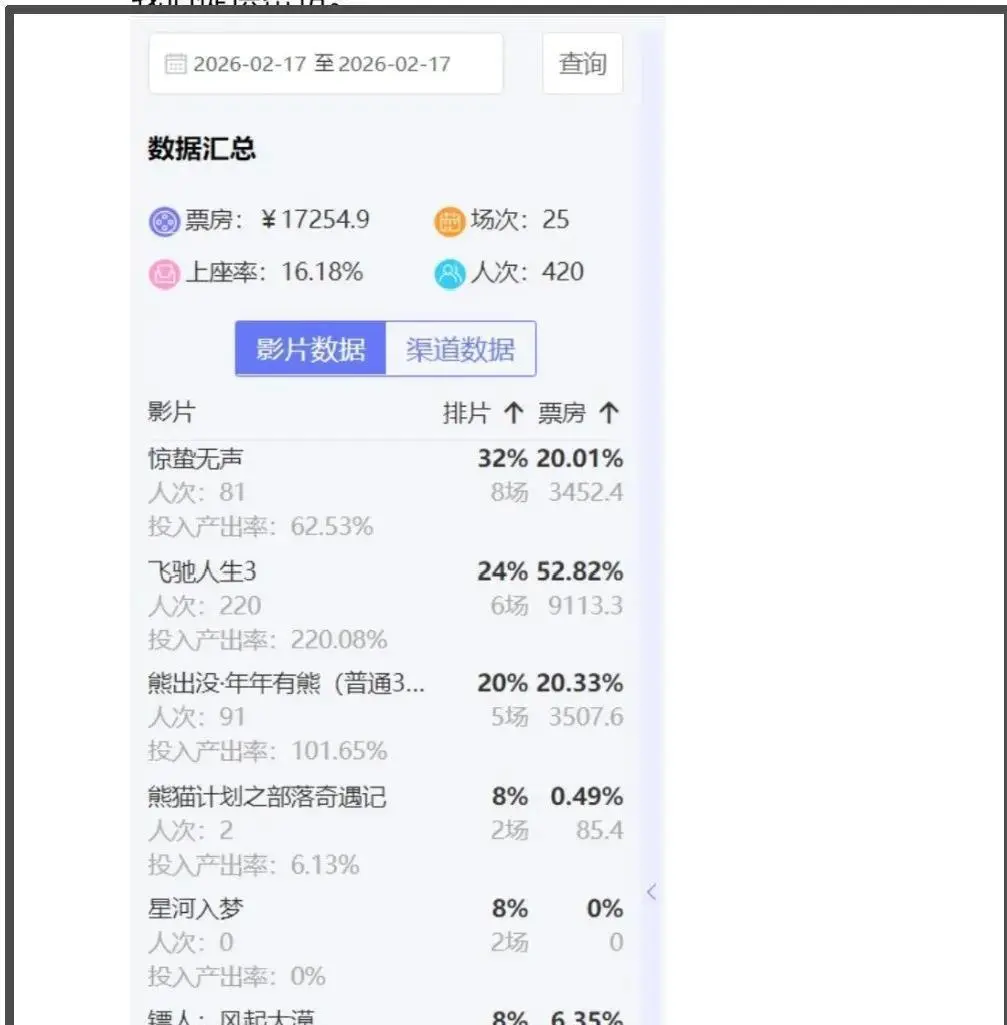Click the calendar icon in date field
Viewport: 1007px width, 1025px height.
tap(175, 64)
